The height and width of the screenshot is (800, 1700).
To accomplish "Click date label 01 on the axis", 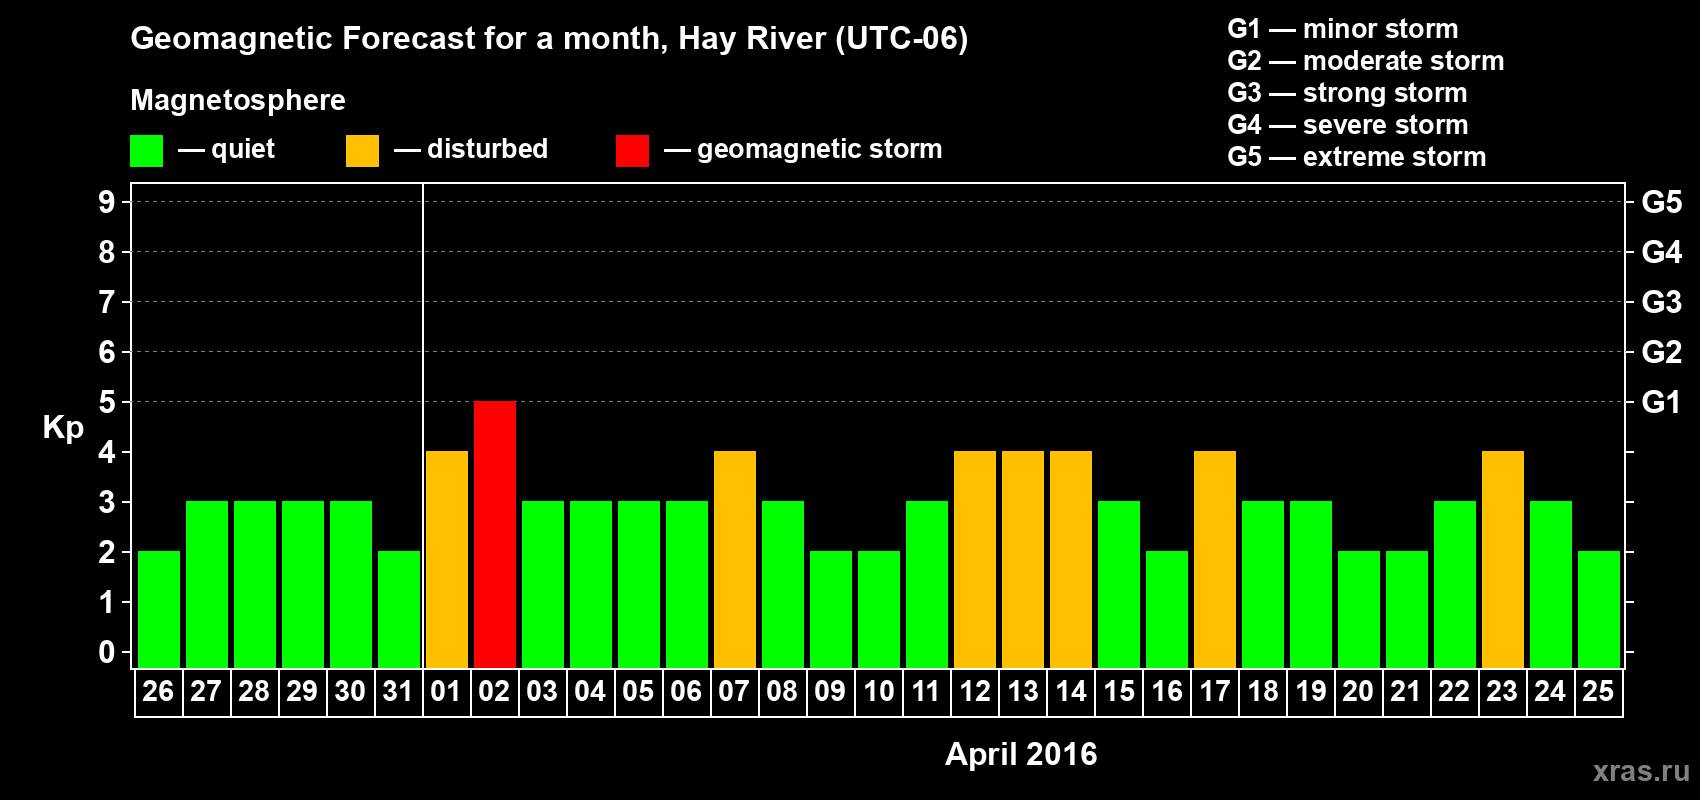I will coord(446,692).
